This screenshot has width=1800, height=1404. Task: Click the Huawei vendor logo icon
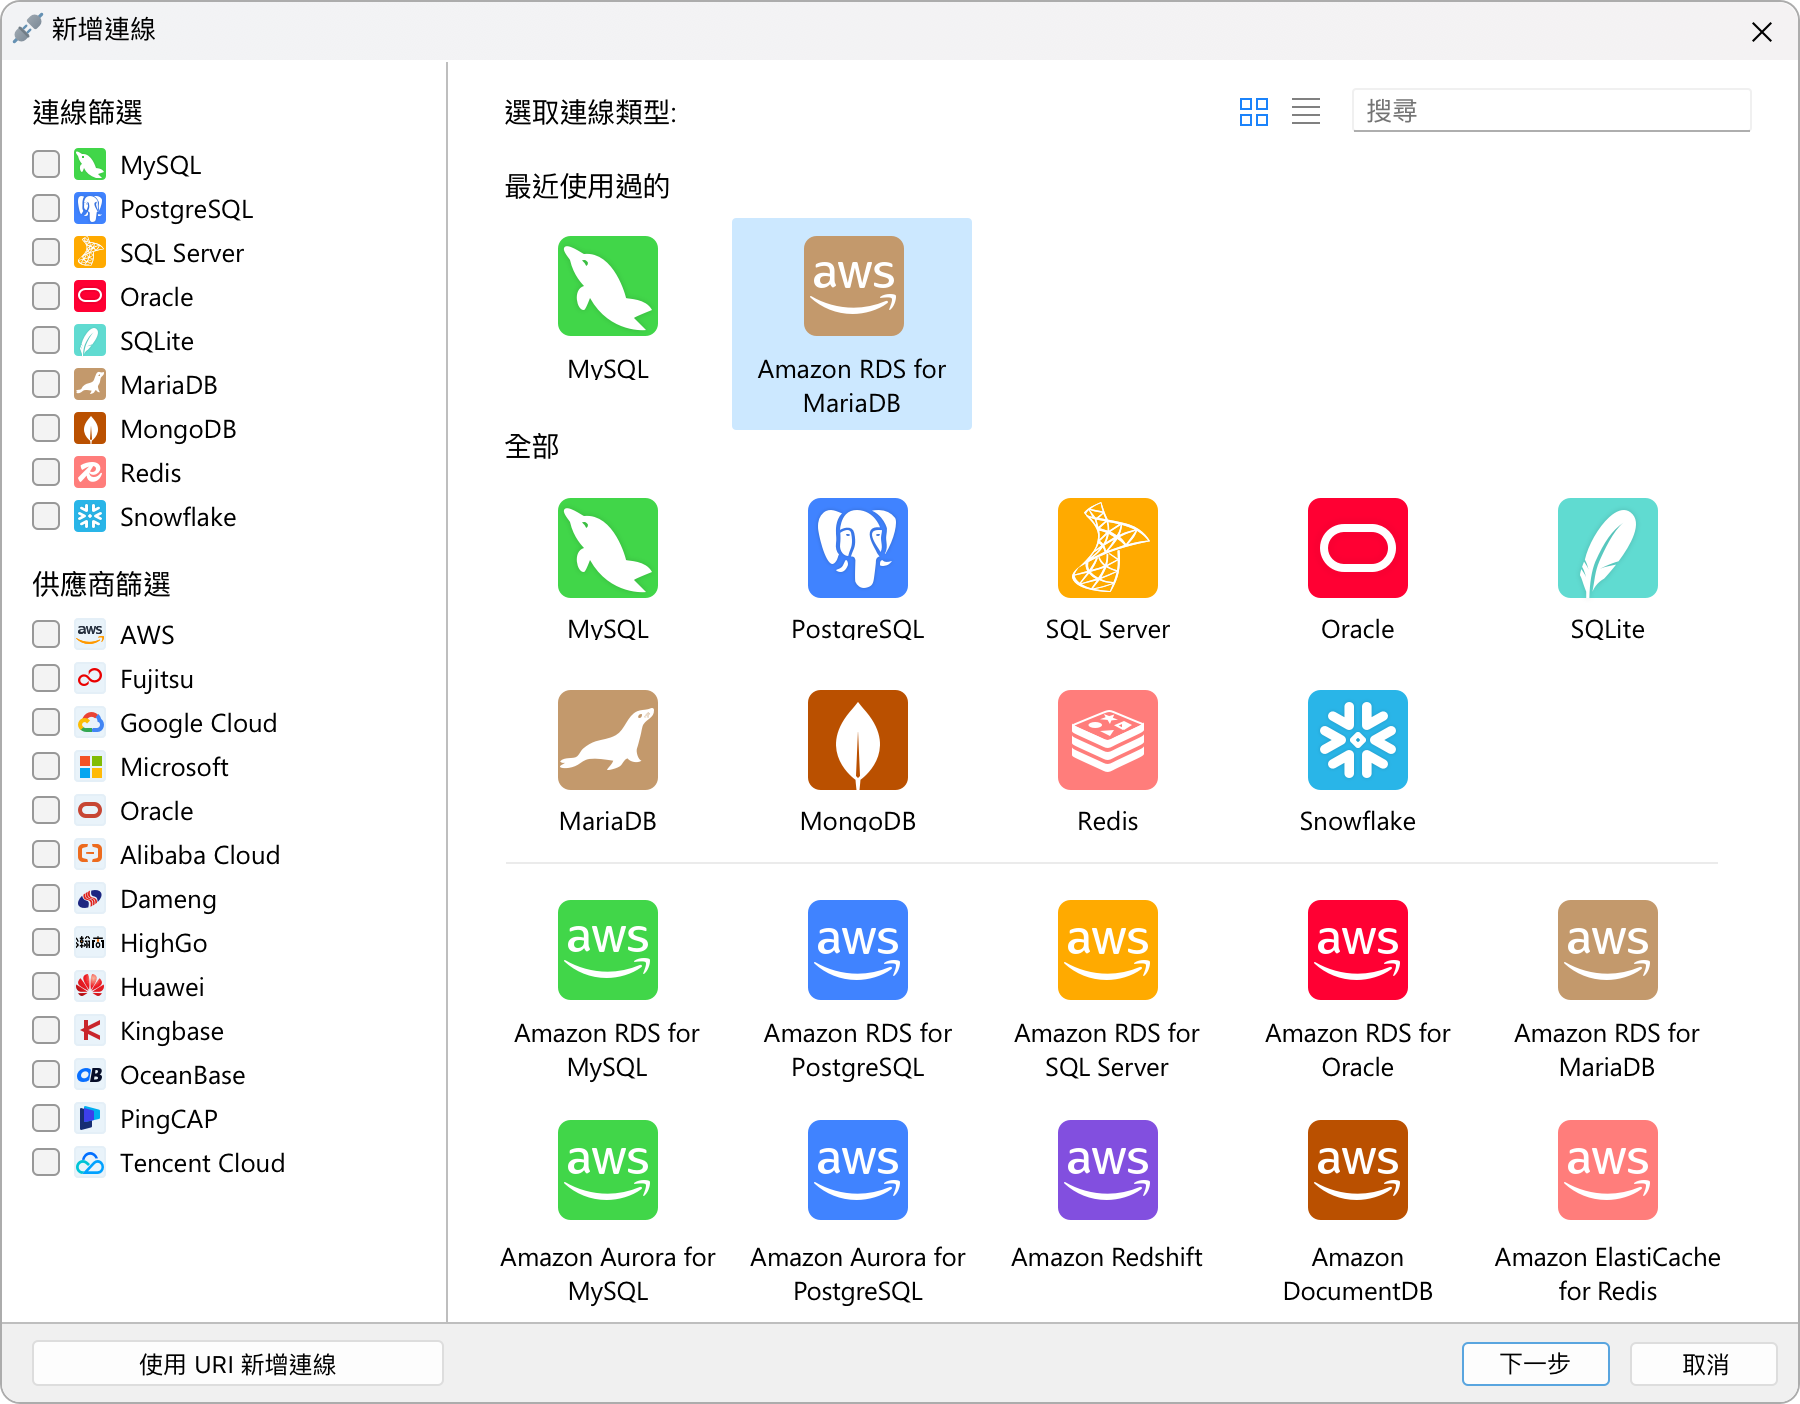tap(90, 986)
